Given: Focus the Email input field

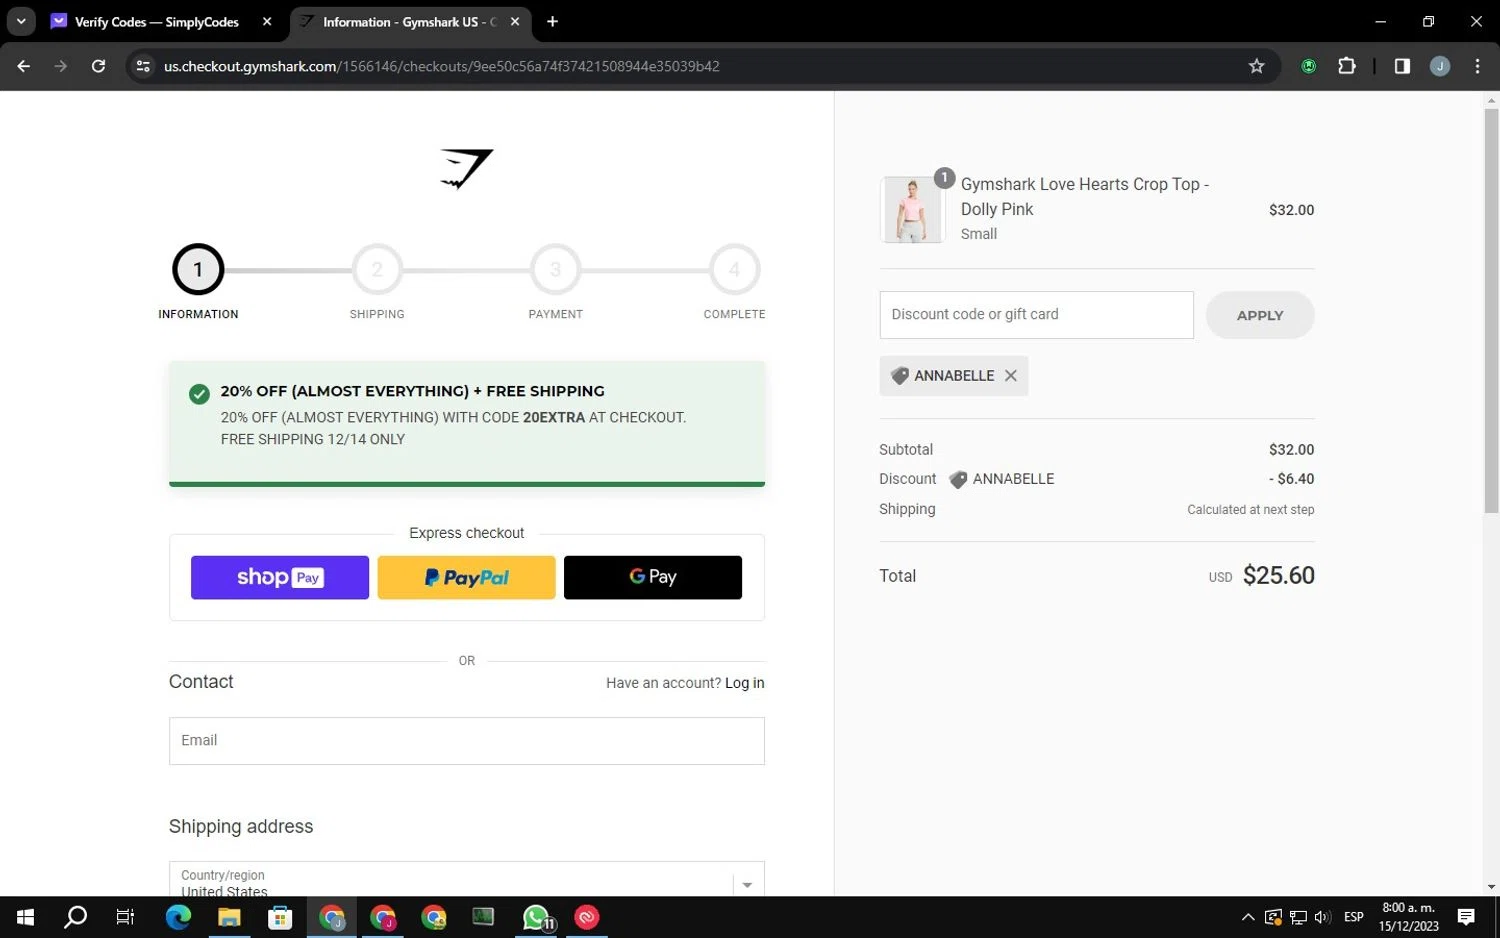Looking at the screenshot, I should (x=467, y=741).
